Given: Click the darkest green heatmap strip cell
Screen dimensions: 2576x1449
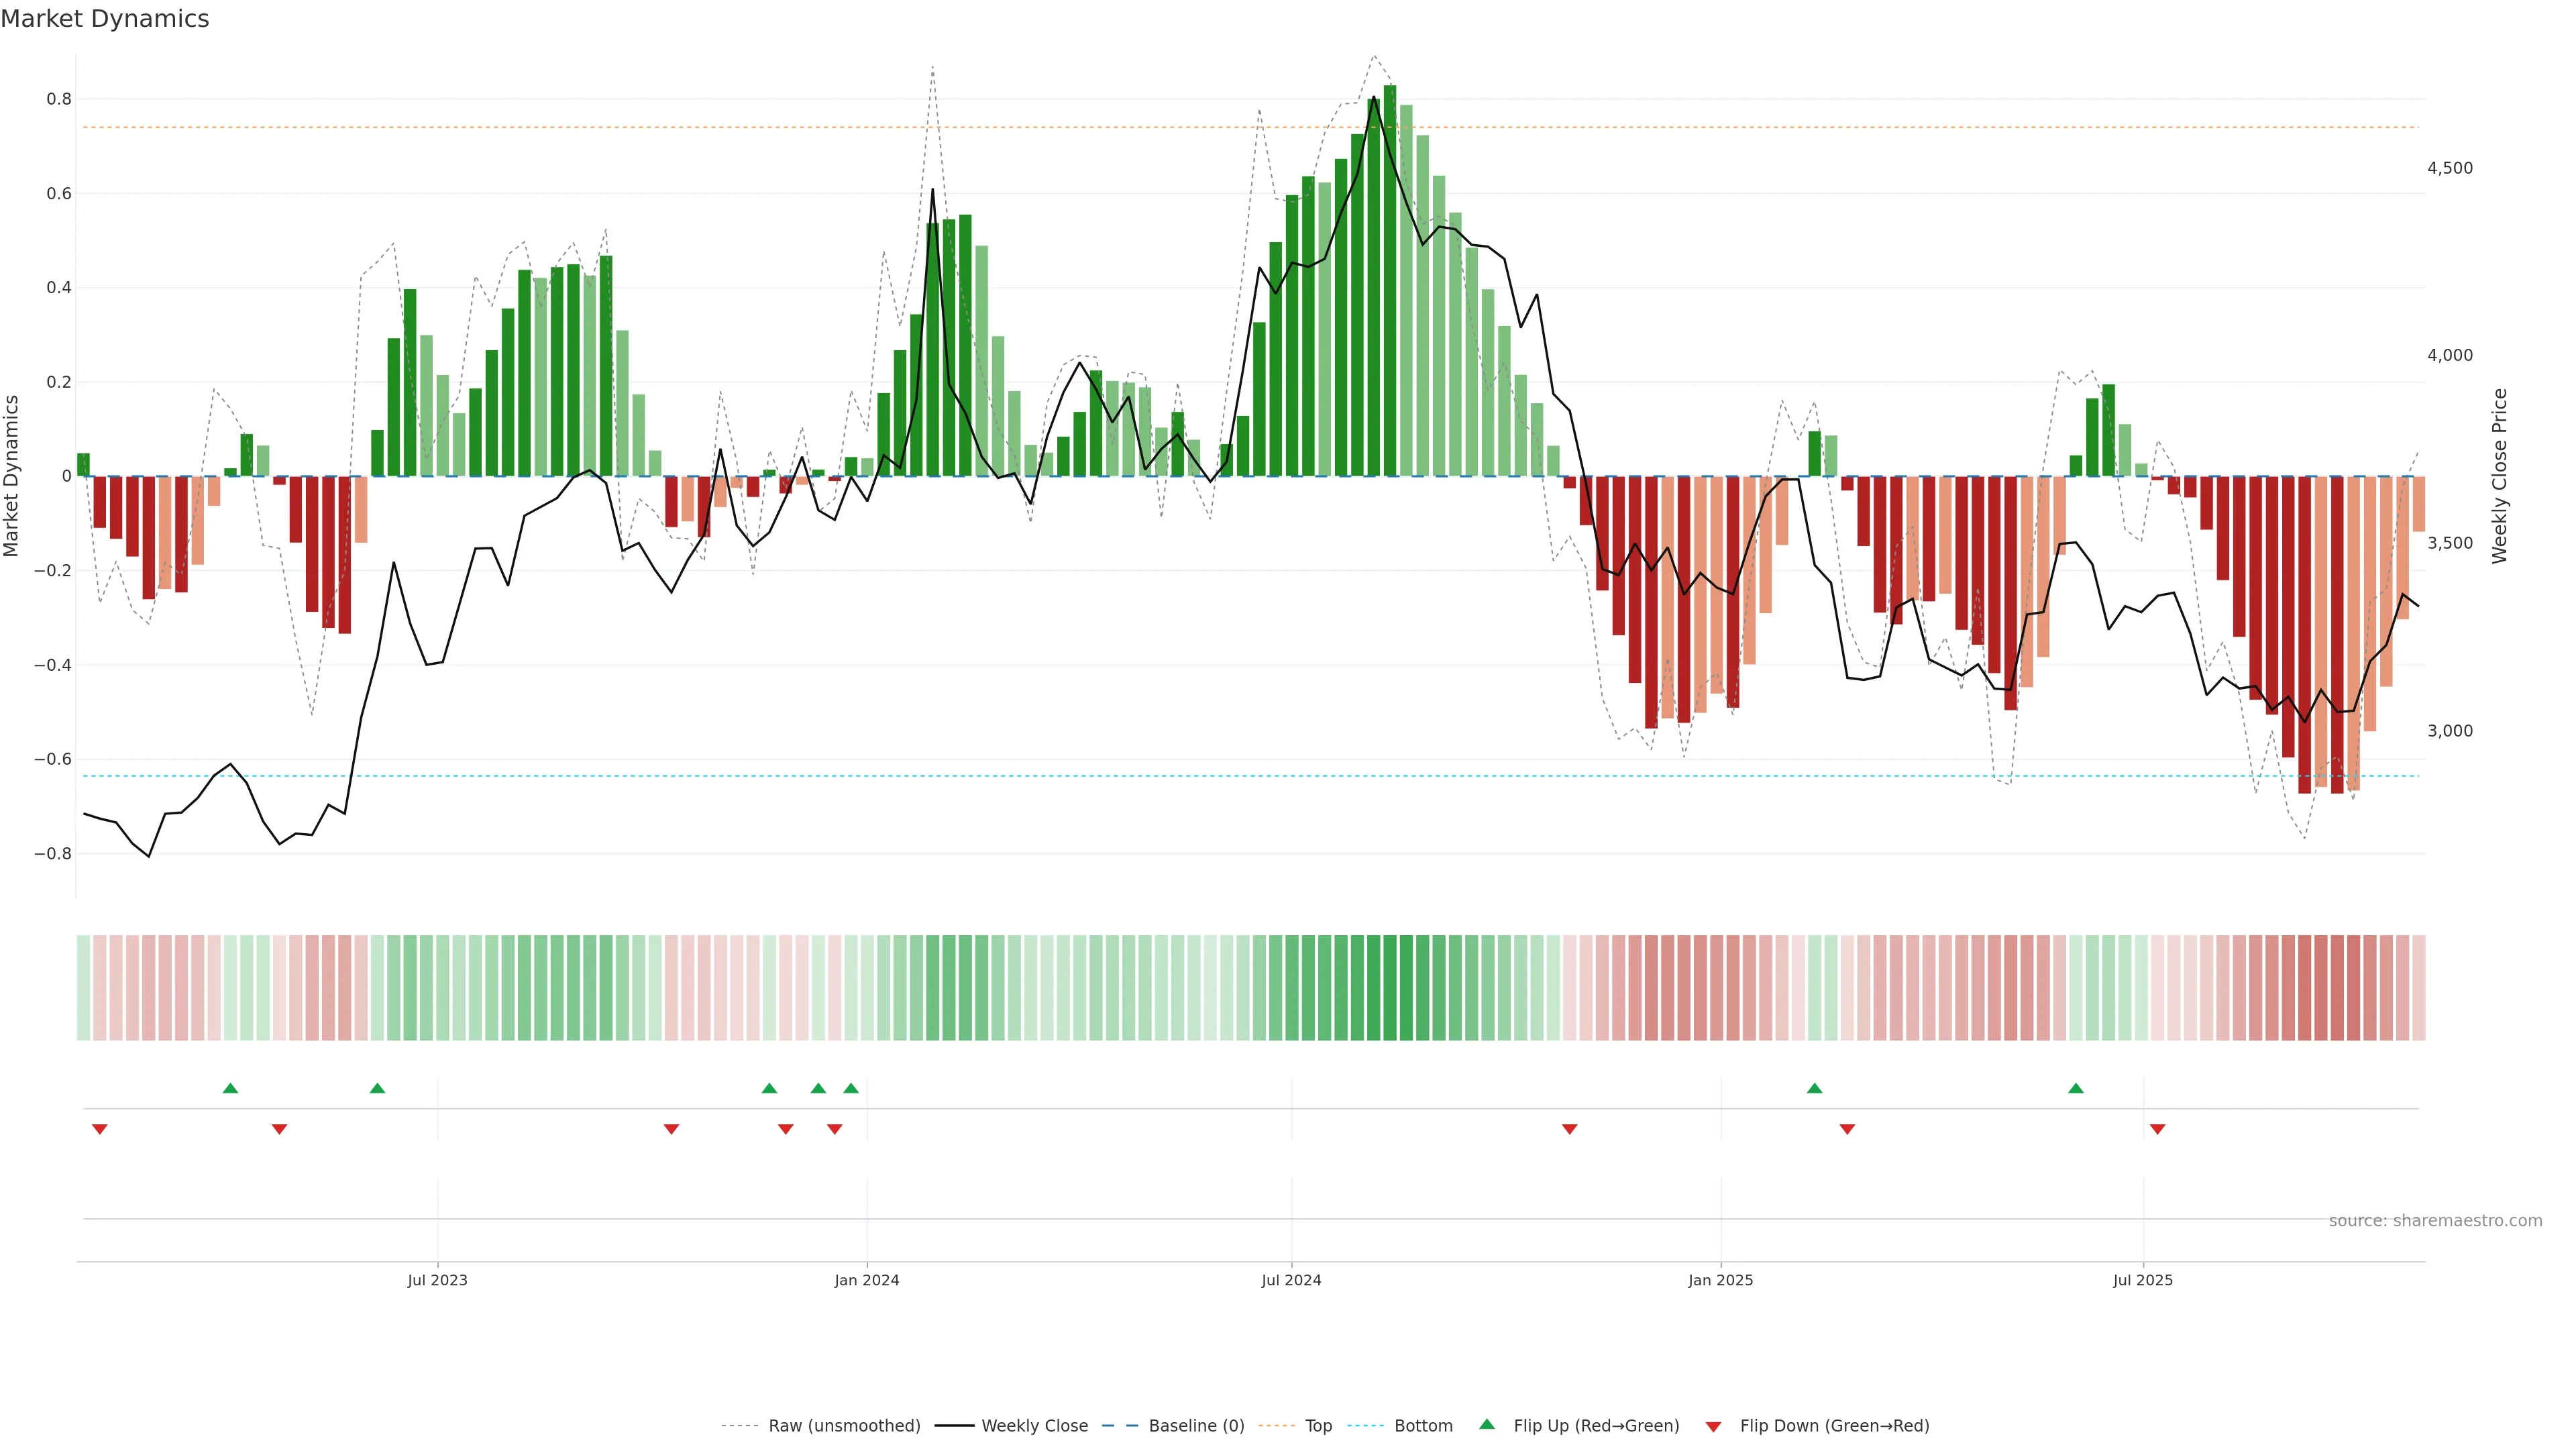Looking at the screenshot, I should coord(1390,988).
